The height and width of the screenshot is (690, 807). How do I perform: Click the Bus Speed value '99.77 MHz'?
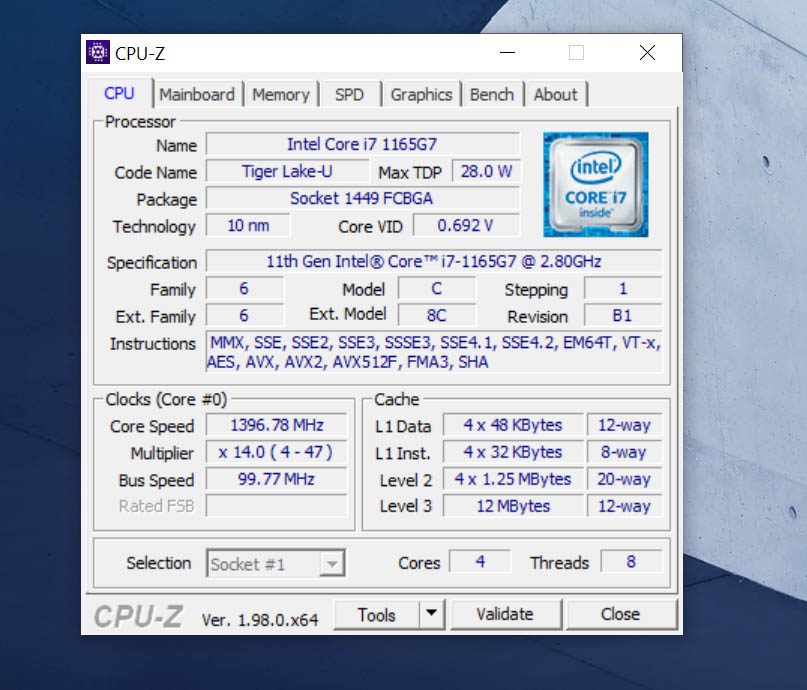276,479
